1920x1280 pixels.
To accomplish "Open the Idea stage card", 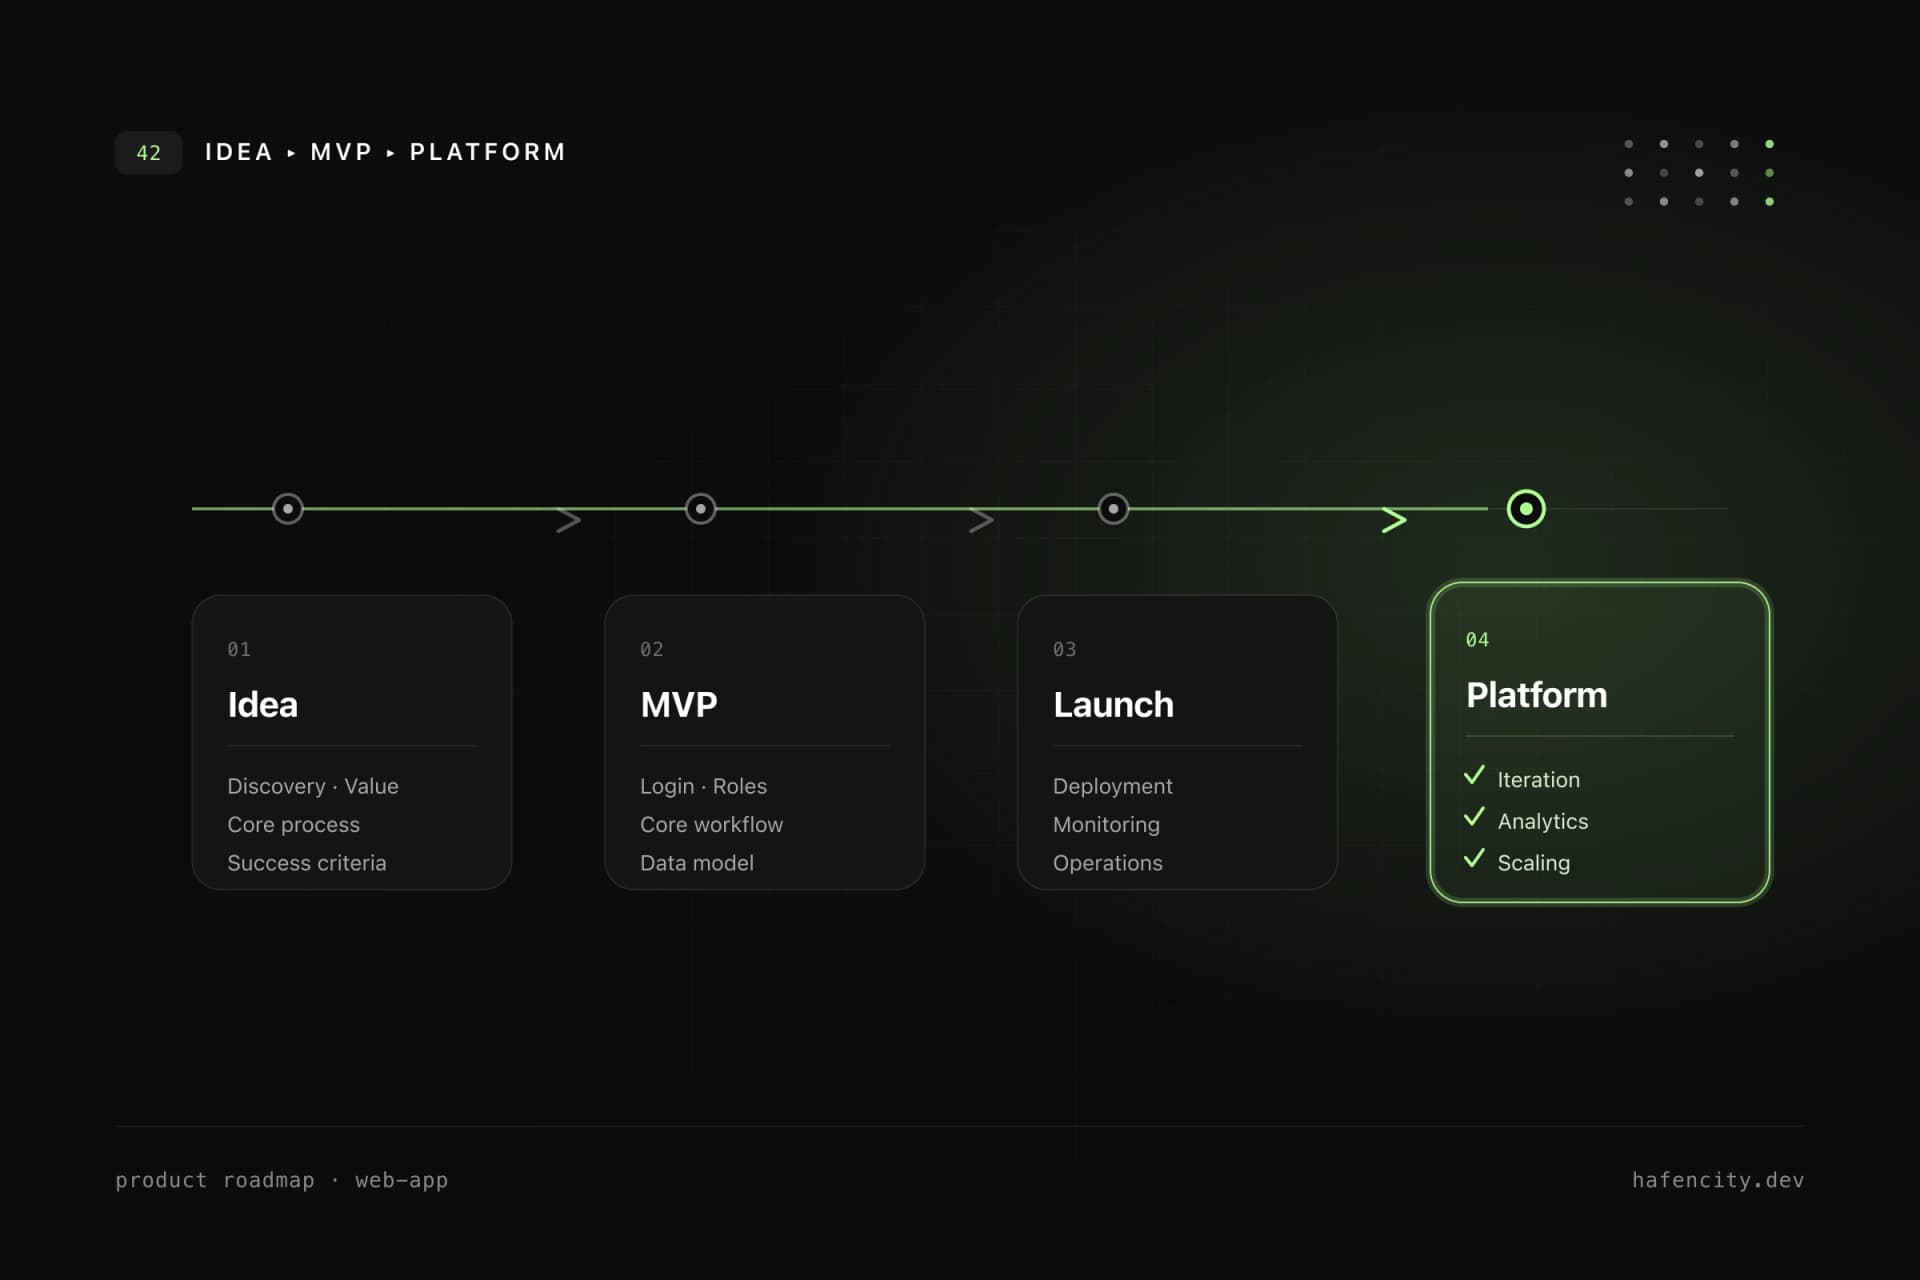I will point(352,742).
